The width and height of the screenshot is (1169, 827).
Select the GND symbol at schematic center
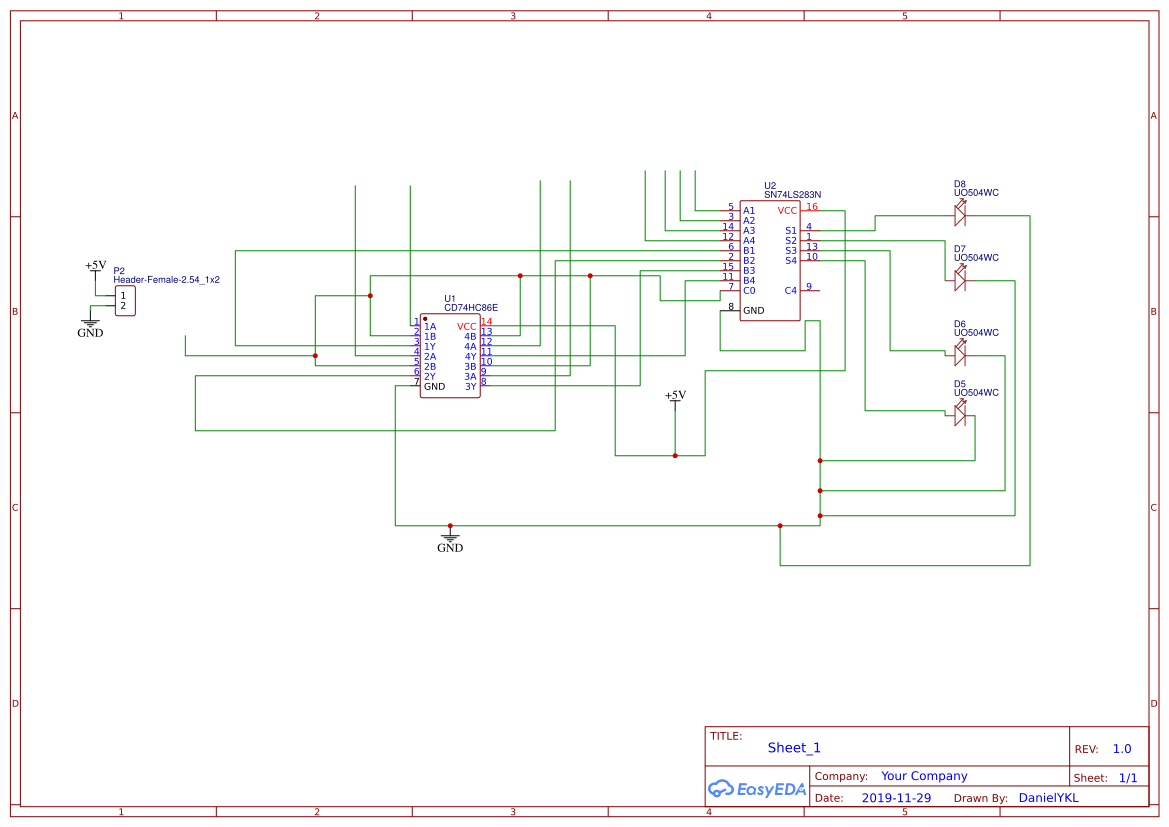[451, 538]
